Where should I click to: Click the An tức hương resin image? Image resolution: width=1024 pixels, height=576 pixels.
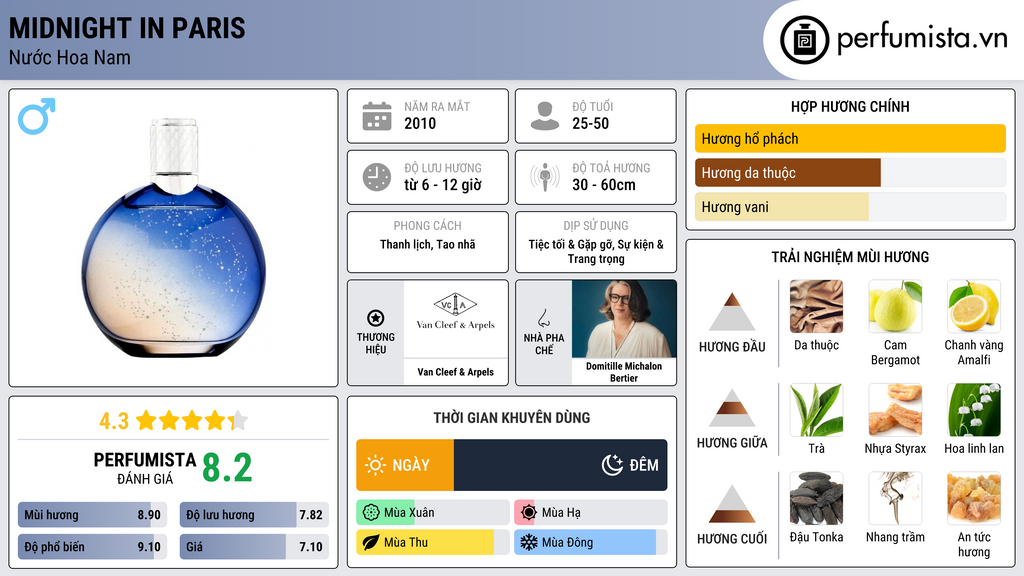pyautogui.click(x=974, y=498)
